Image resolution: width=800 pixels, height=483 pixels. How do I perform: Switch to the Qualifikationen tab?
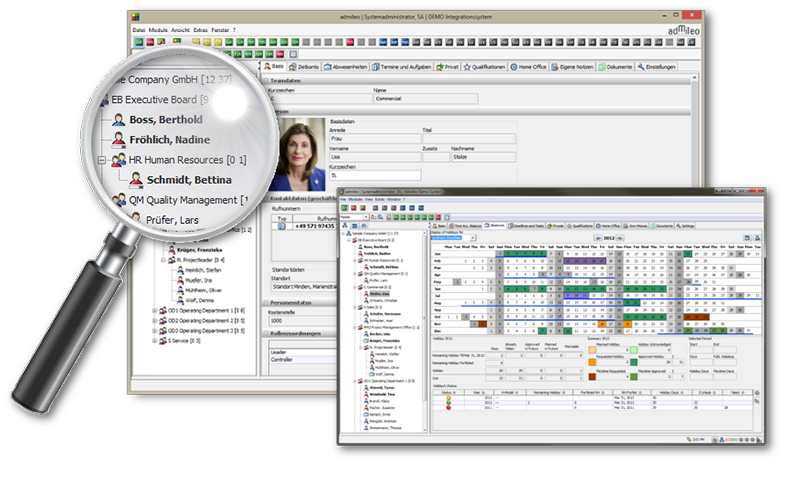click(x=484, y=67)
